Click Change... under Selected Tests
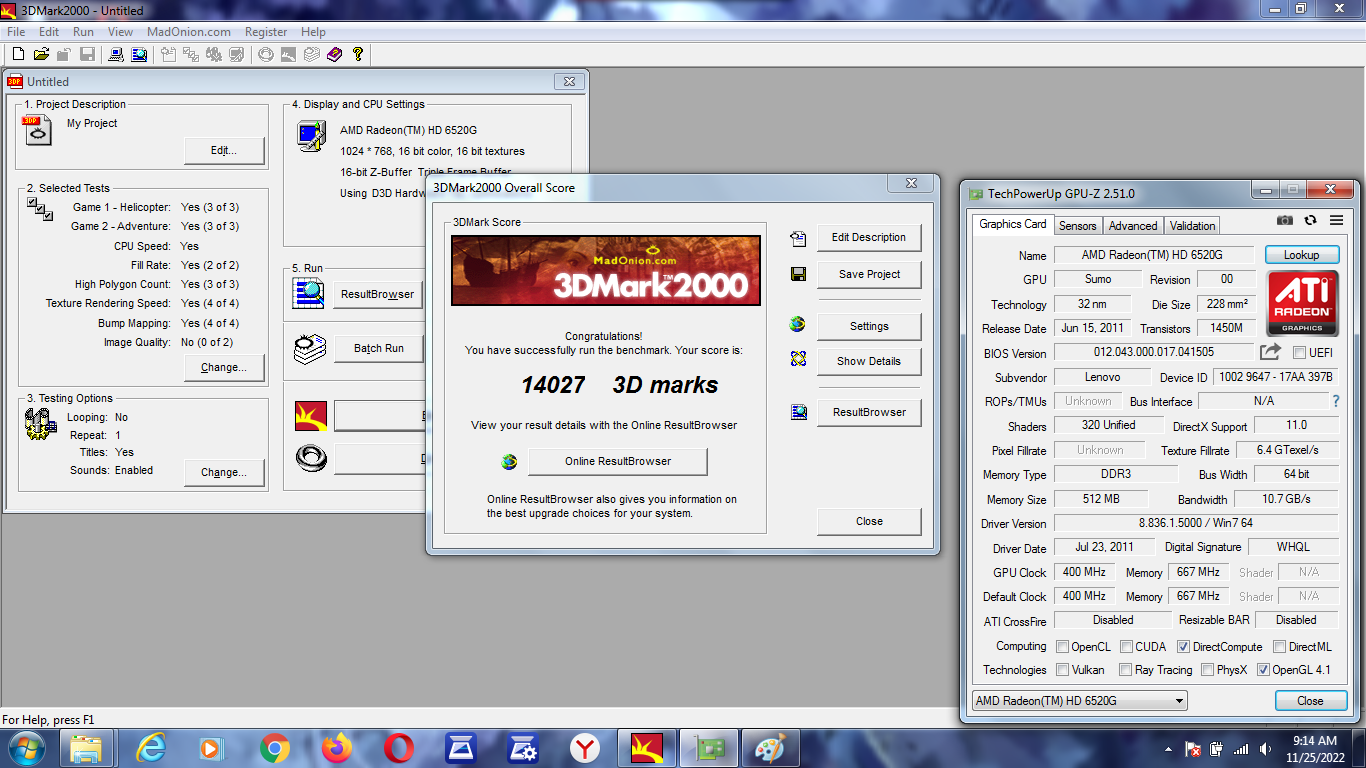The image size is (1366, 768). 224,367
